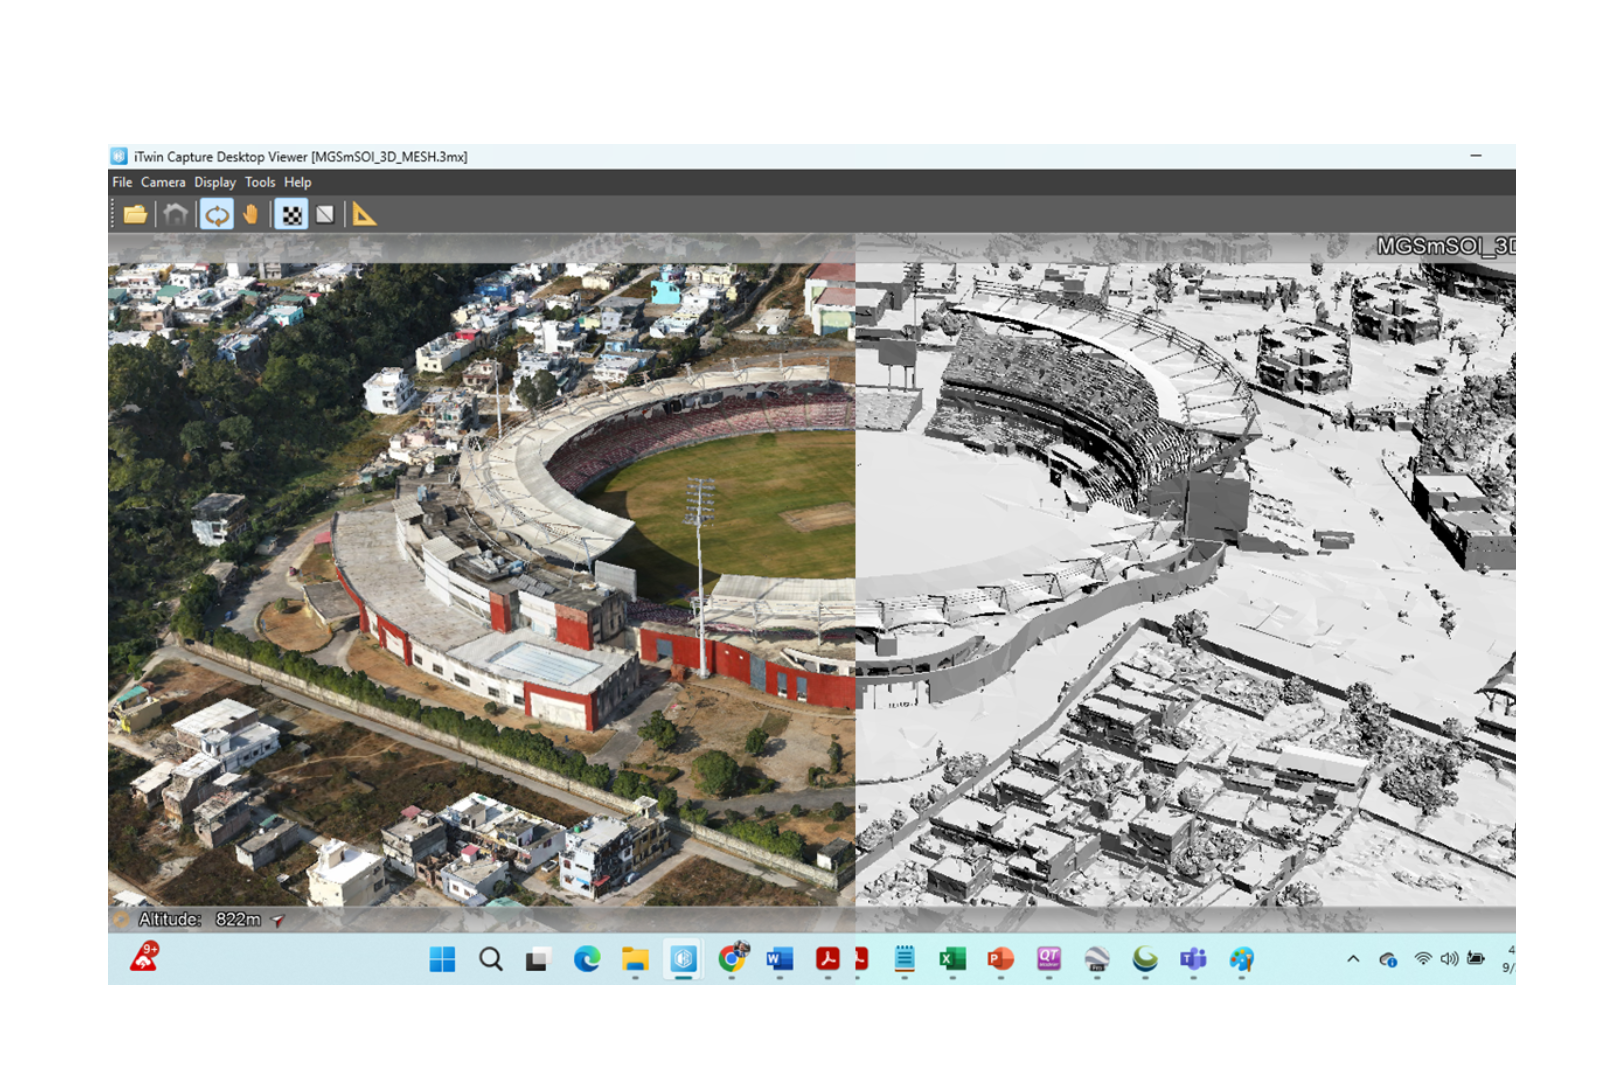Expand the Display menu
1624x1080 pixels.
(215, 182)
